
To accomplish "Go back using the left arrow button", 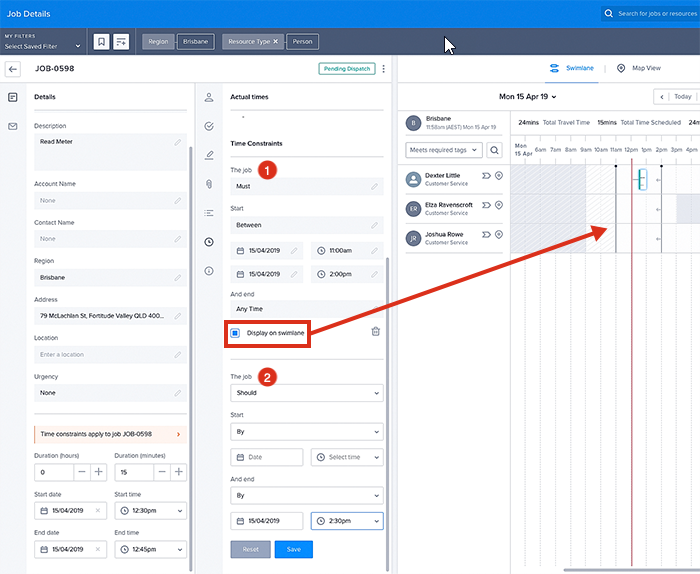I will [12, 69].
